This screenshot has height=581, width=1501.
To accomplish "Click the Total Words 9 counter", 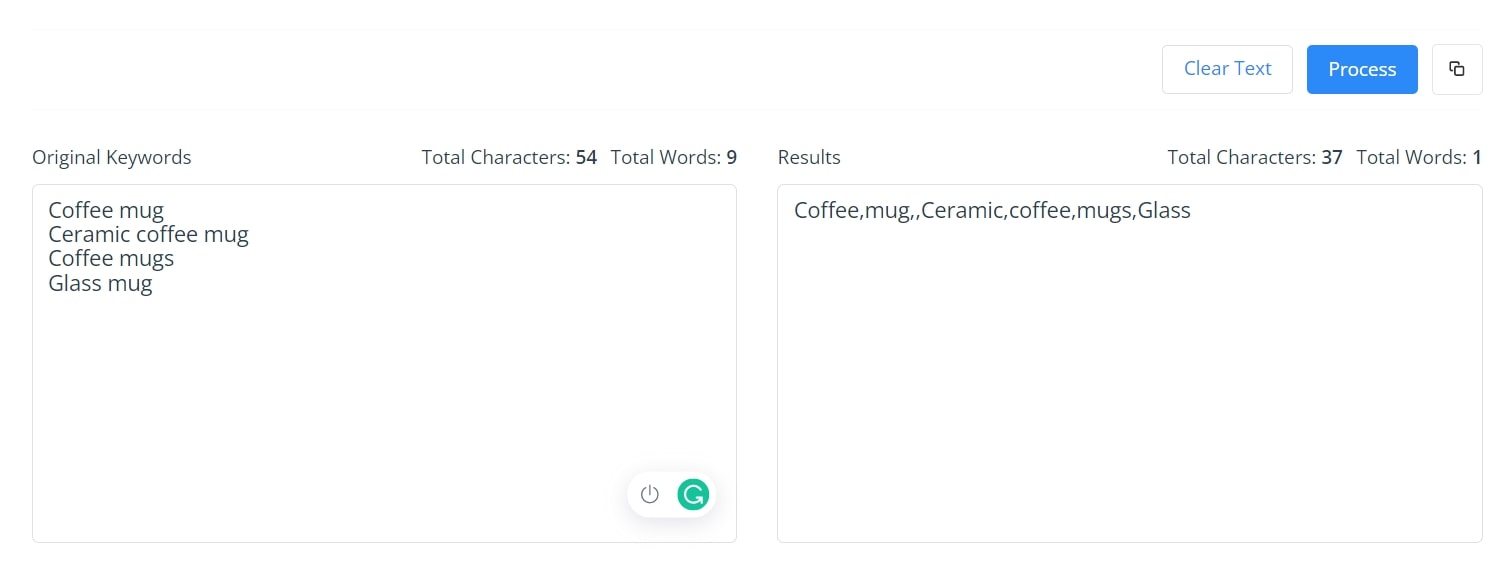I will coord(673,157).
